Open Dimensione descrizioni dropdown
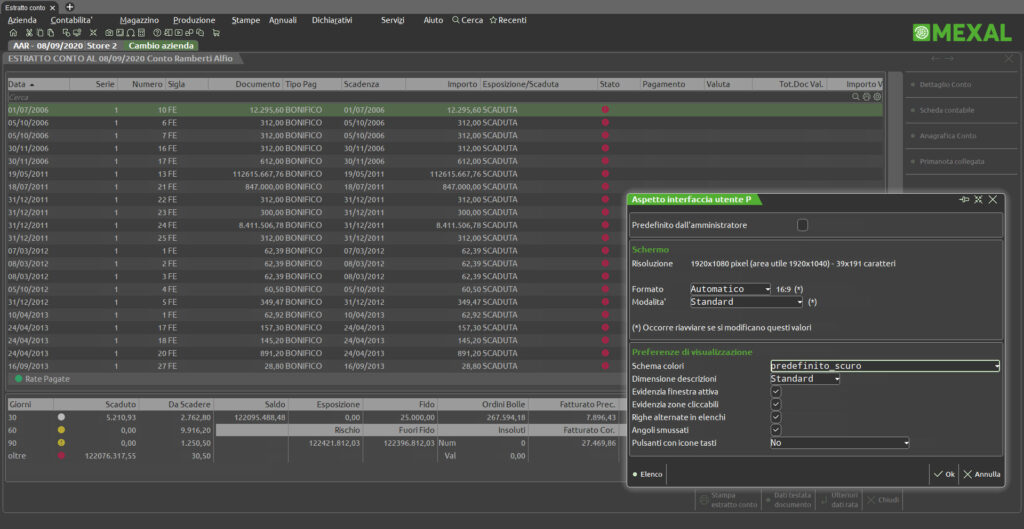The width and height of the screenshot is (1024, 529). click(x=805, y=379)
